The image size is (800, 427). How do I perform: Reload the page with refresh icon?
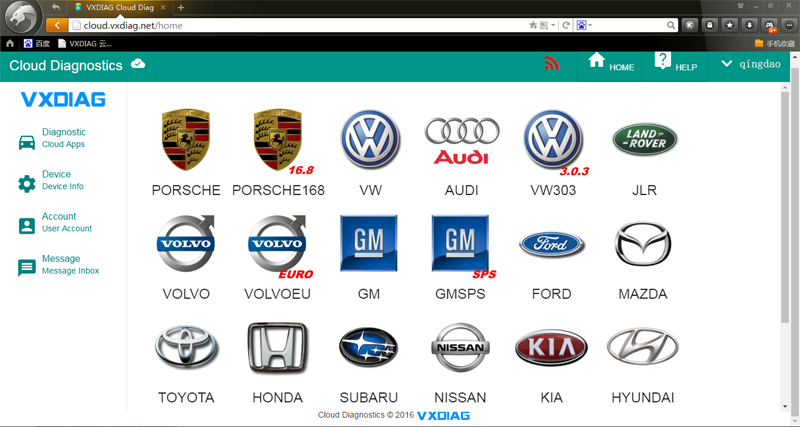(x=565, y=25)
